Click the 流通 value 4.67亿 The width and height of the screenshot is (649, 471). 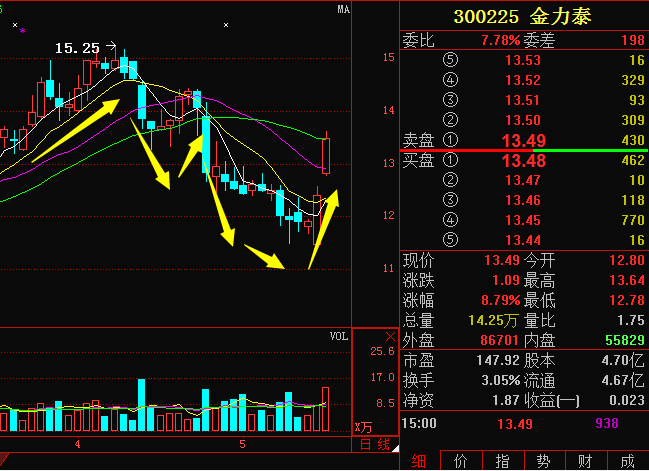[x=623, y=380]
